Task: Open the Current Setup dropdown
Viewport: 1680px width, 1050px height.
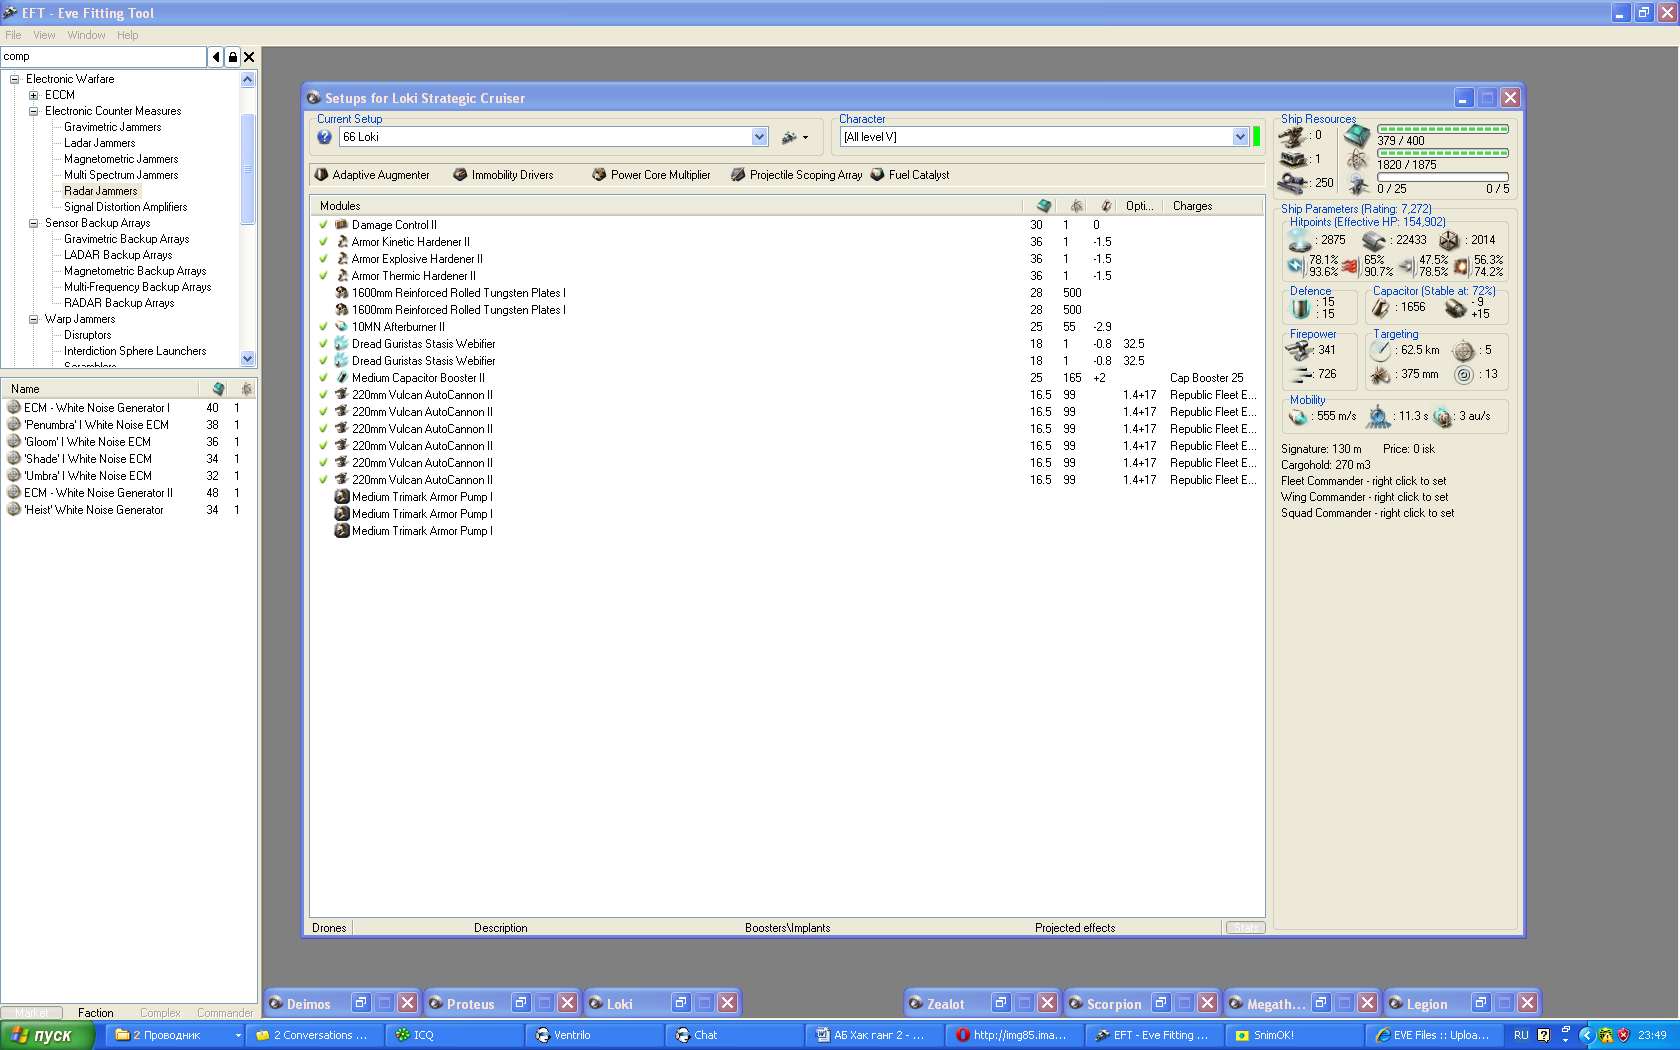Action: coord(759,137)
